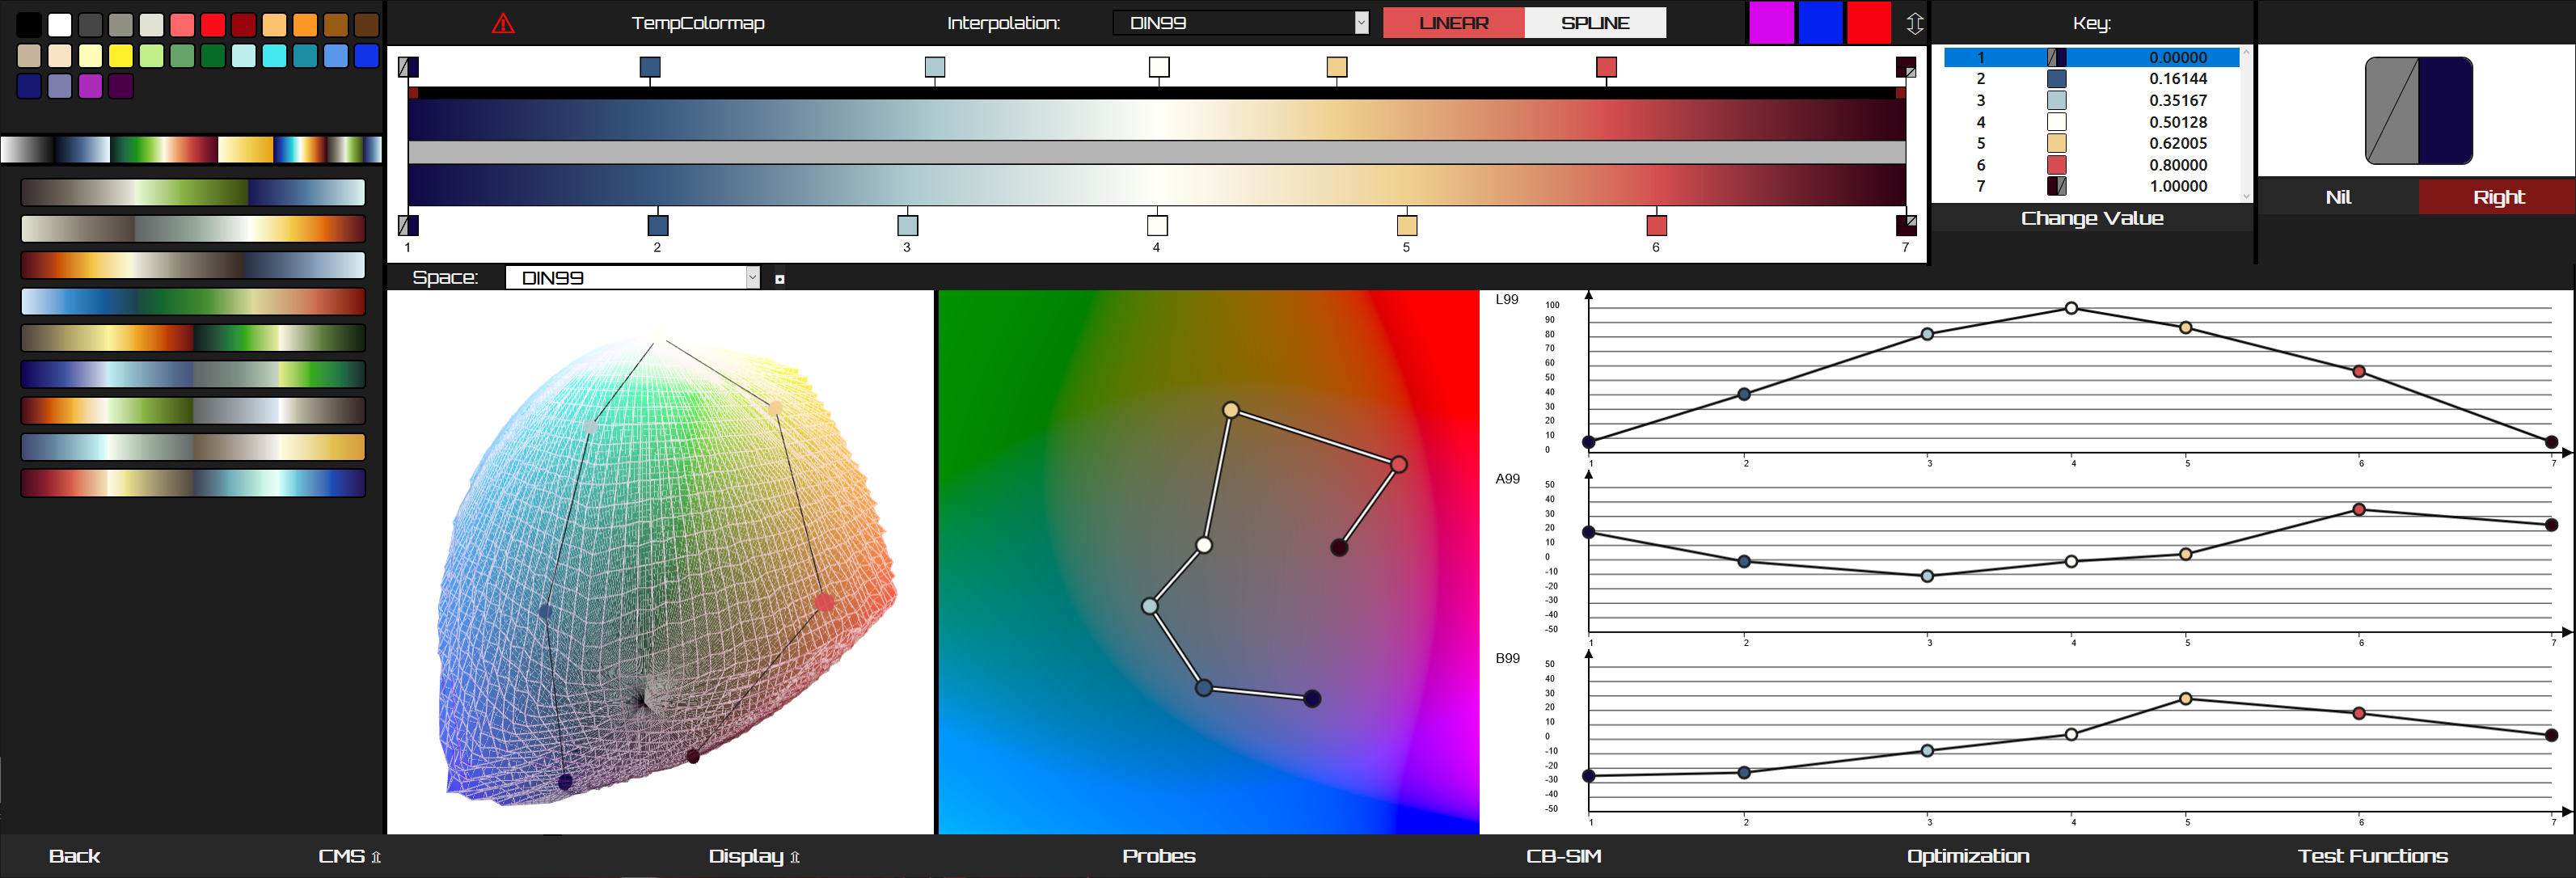Select the white palette swatch
The height and width of the screenshot is (878, 2576).
[x=60, y=25]
